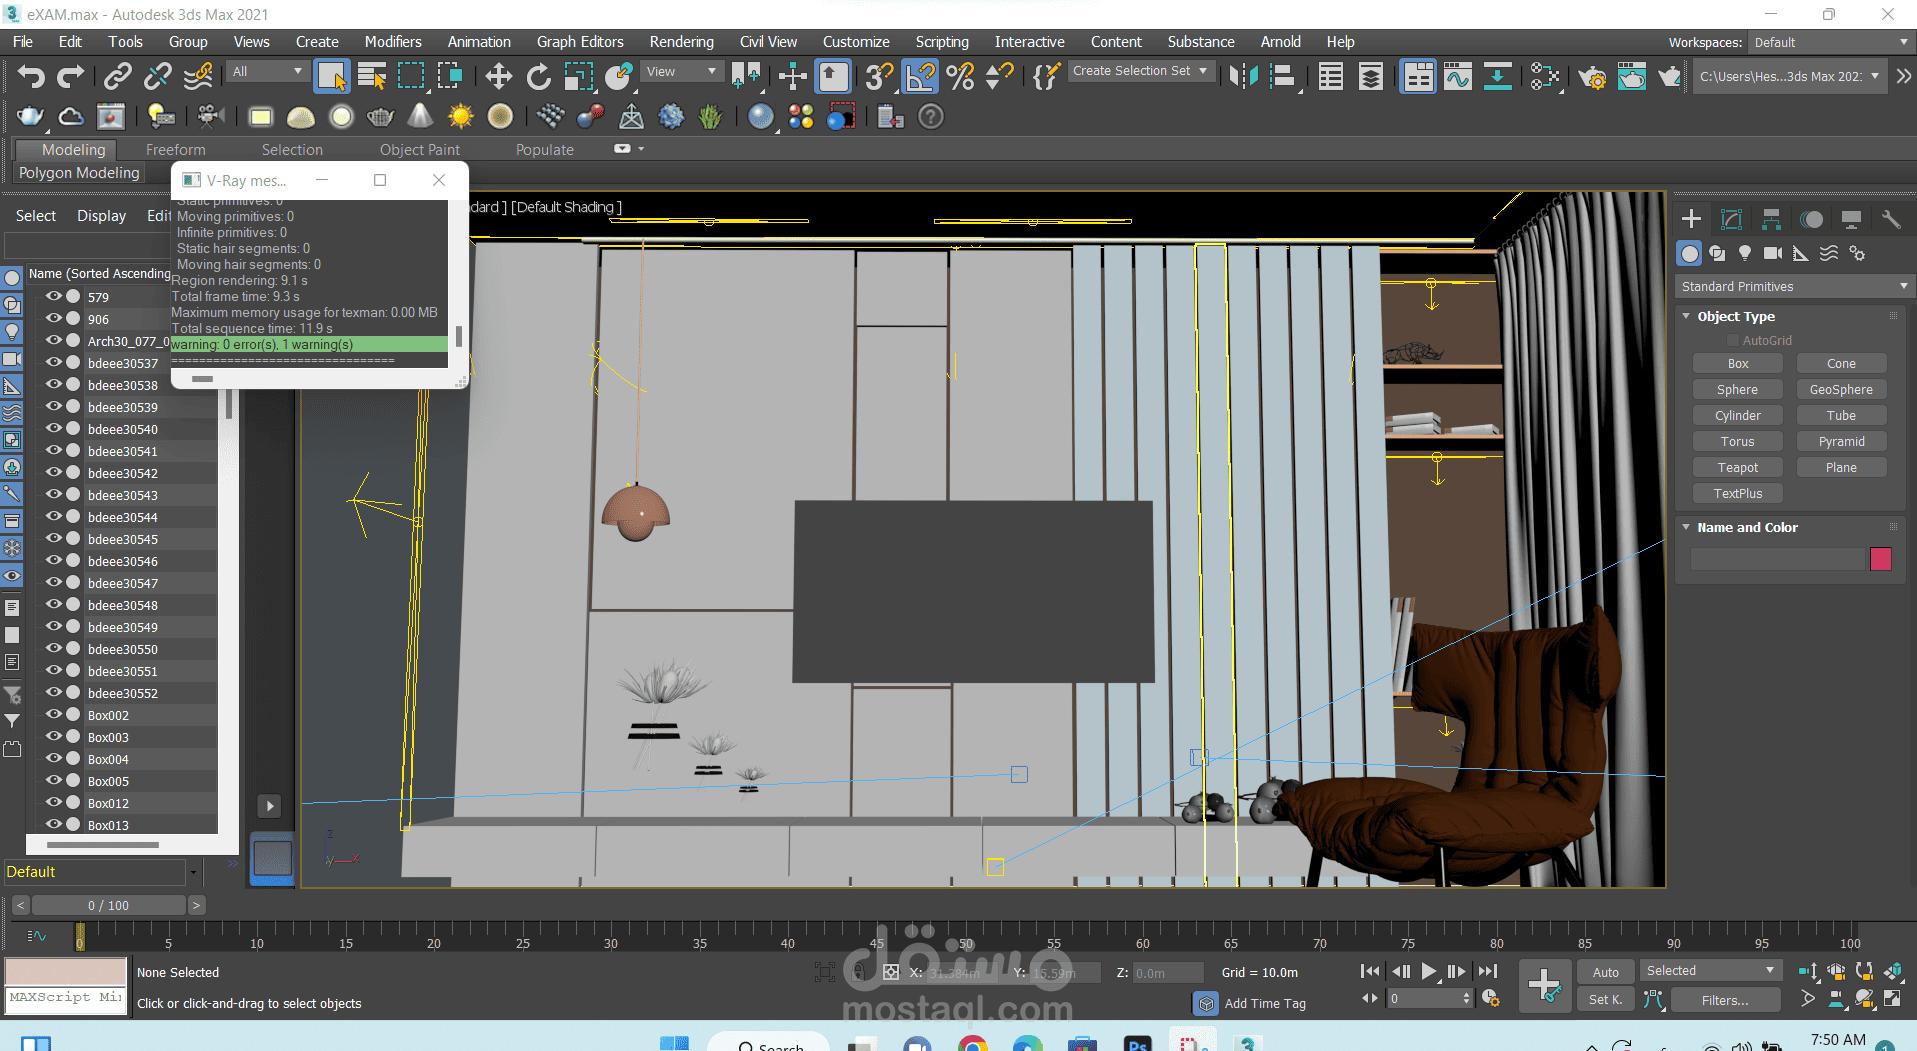Select the Move tool in main toolbar
This screenshot has width=1917, height=1051.
(498, 76)
